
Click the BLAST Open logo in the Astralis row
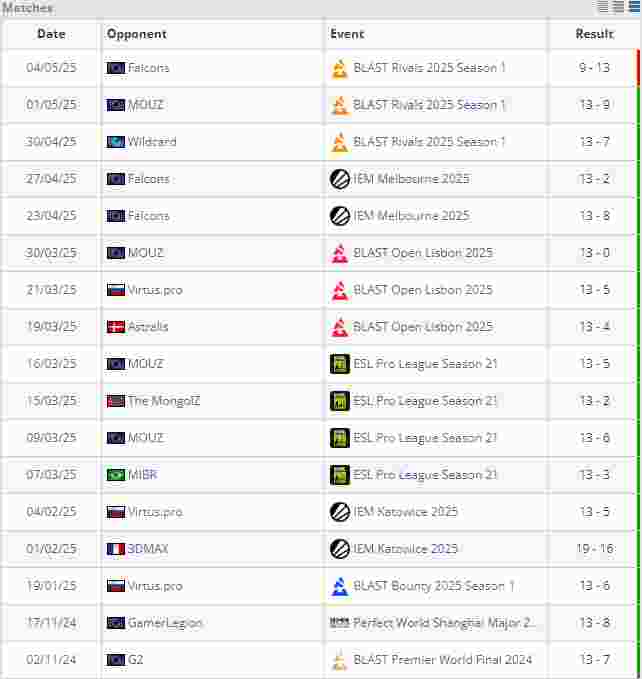tap(340, 327)
